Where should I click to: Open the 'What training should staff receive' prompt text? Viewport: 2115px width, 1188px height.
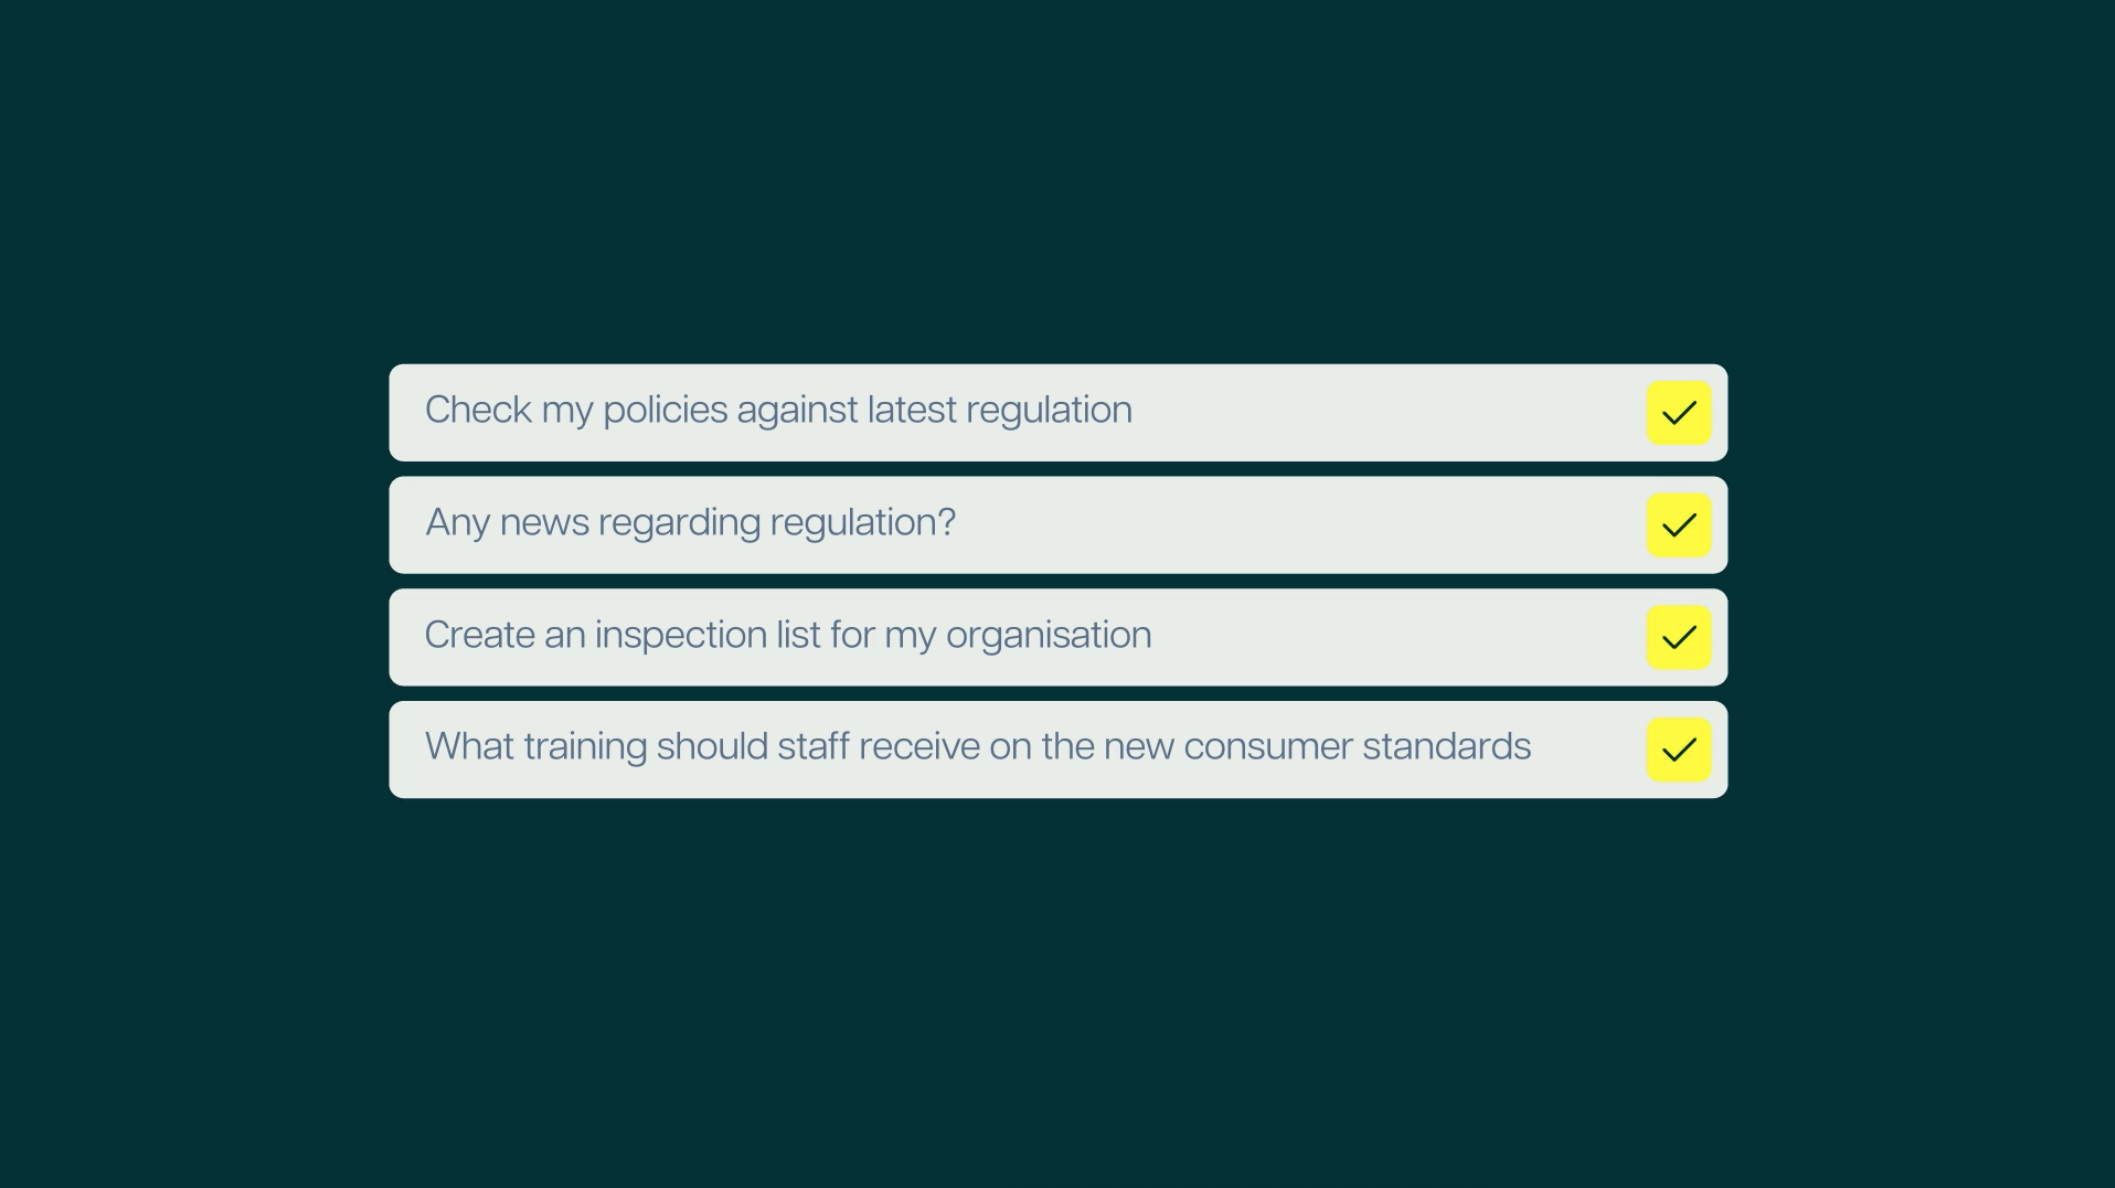pyautogui.click(x=977, y=747)
